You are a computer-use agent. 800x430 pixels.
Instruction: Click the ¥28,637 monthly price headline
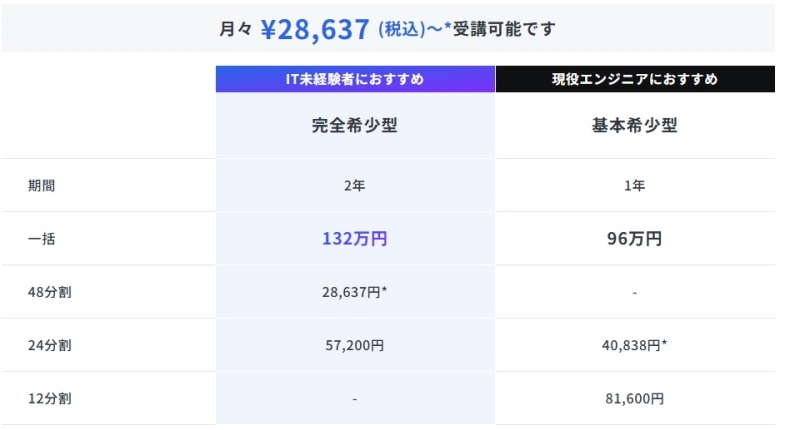pyautogui.click(x=315, y=29)
